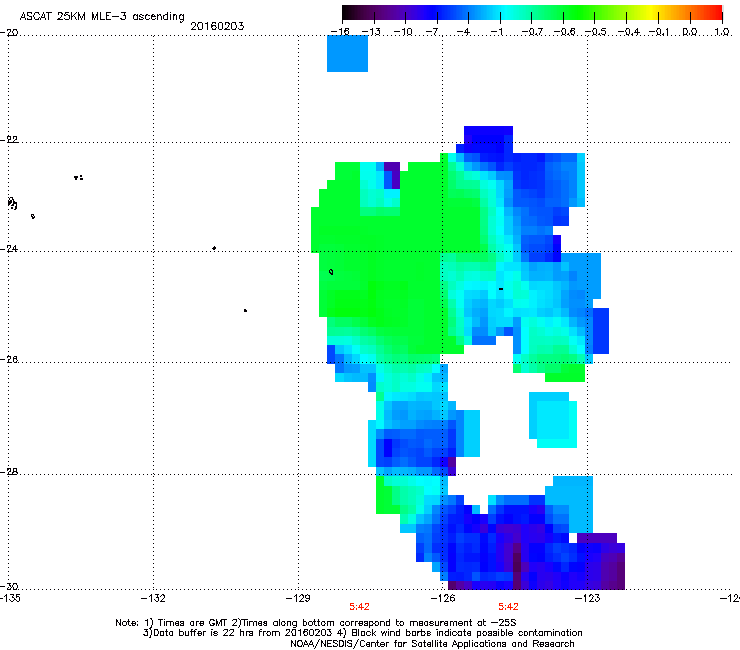Image resolution: width=740 pixels, height=650 pixels.
Task: Click the -22 latitude axis label
Action: [x=9, y=140]
